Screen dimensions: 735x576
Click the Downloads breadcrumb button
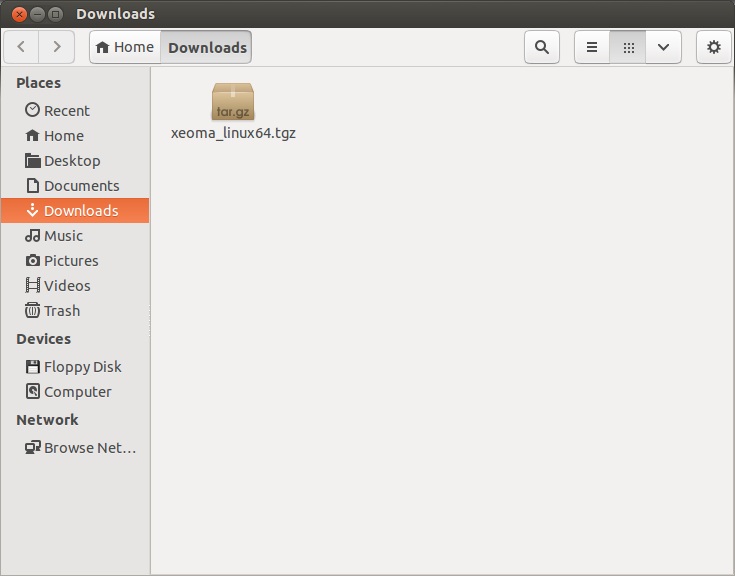(x=206, y=47)
